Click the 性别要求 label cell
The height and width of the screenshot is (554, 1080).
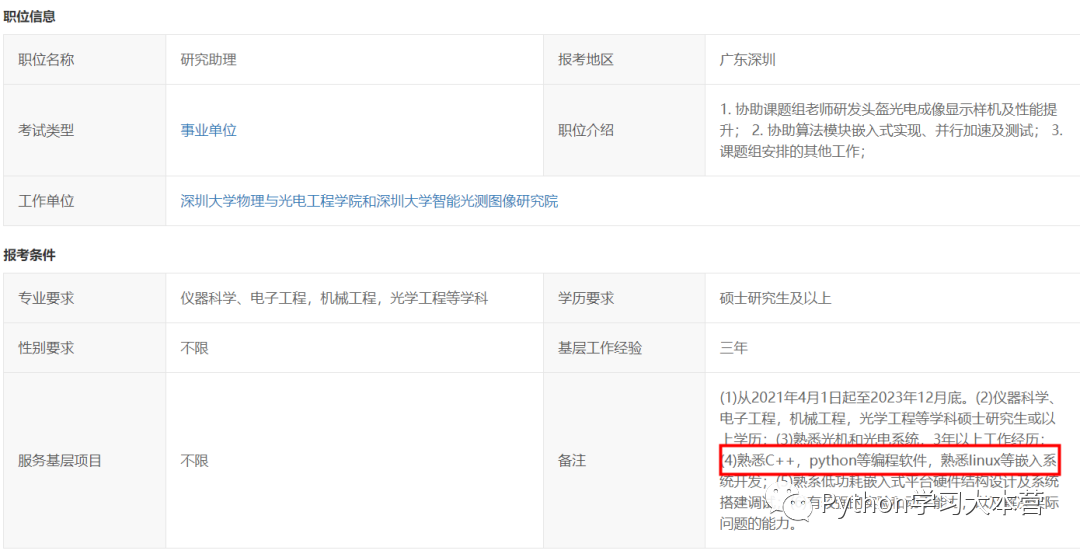[x=84, y=348]
